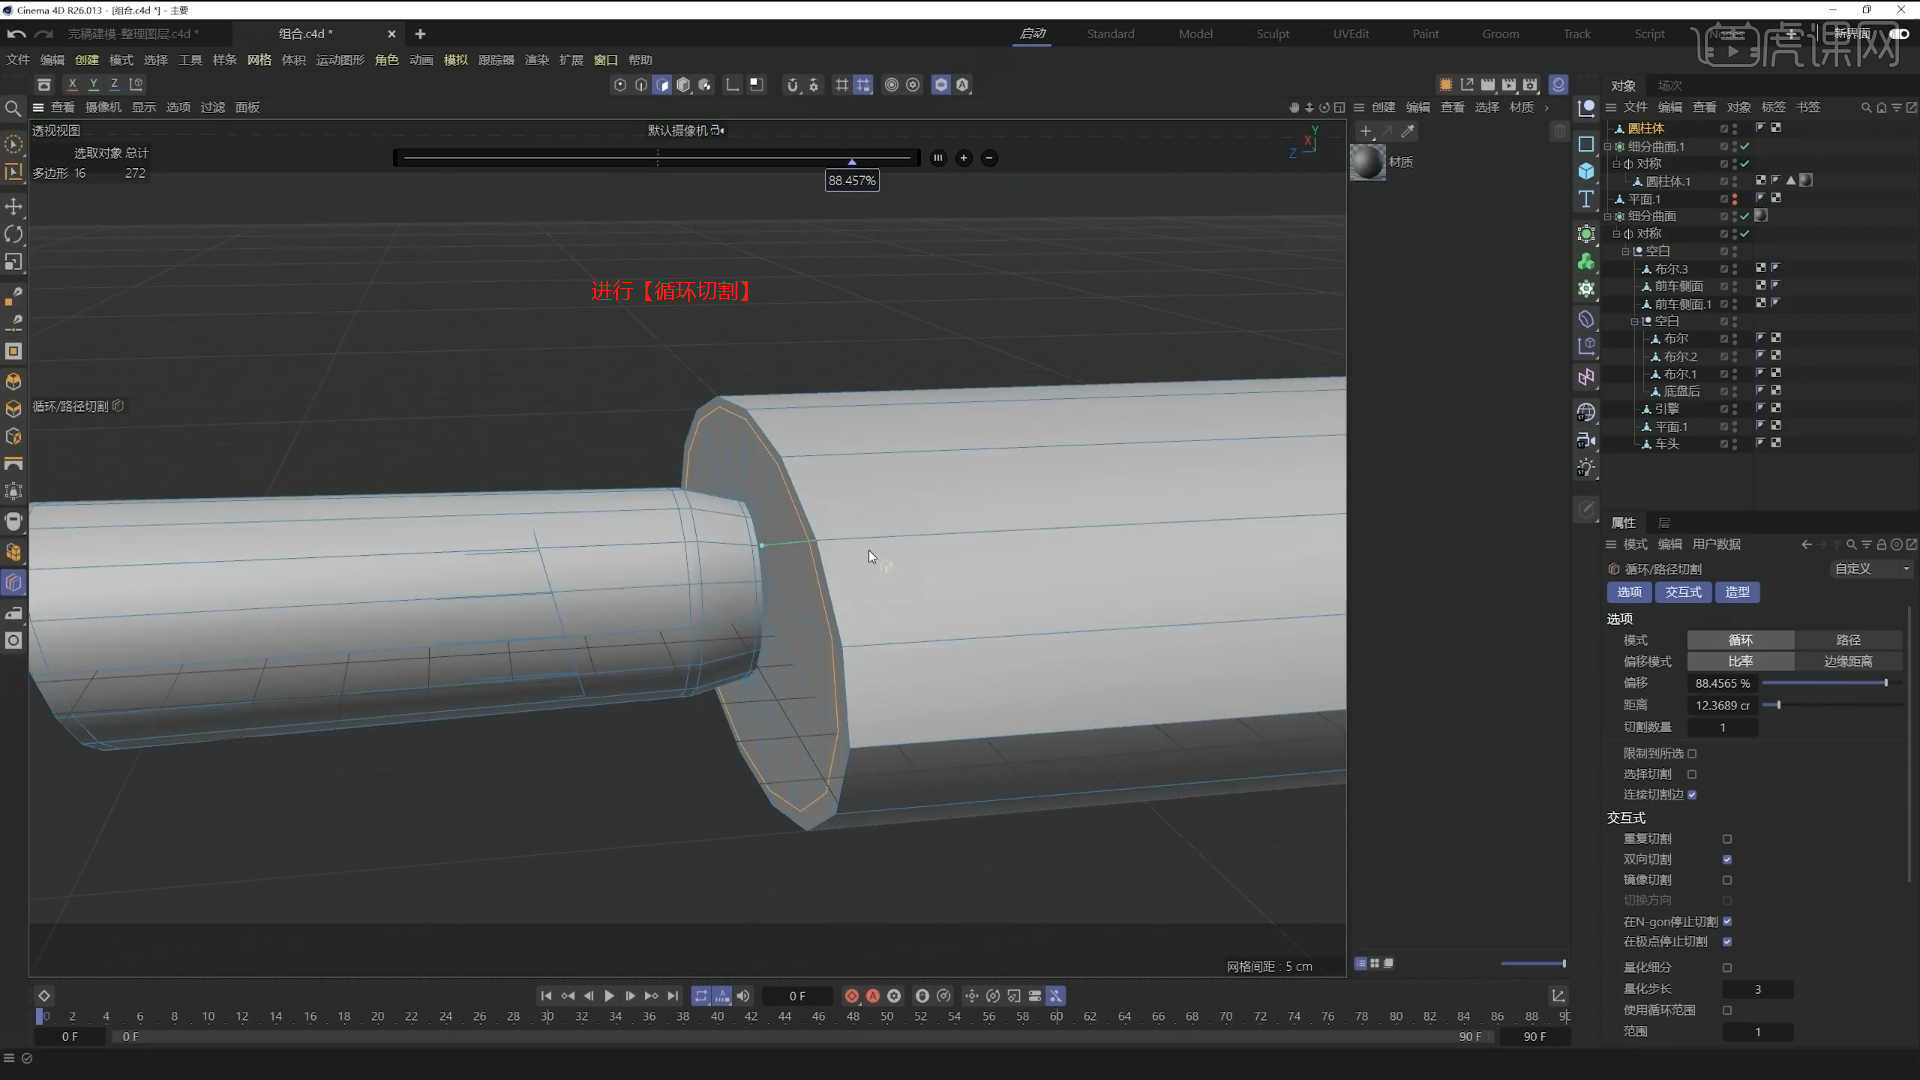
Task: Open viewport hamburger menu next to 查看
Action: pyautogui.click(x=38, y=107)
